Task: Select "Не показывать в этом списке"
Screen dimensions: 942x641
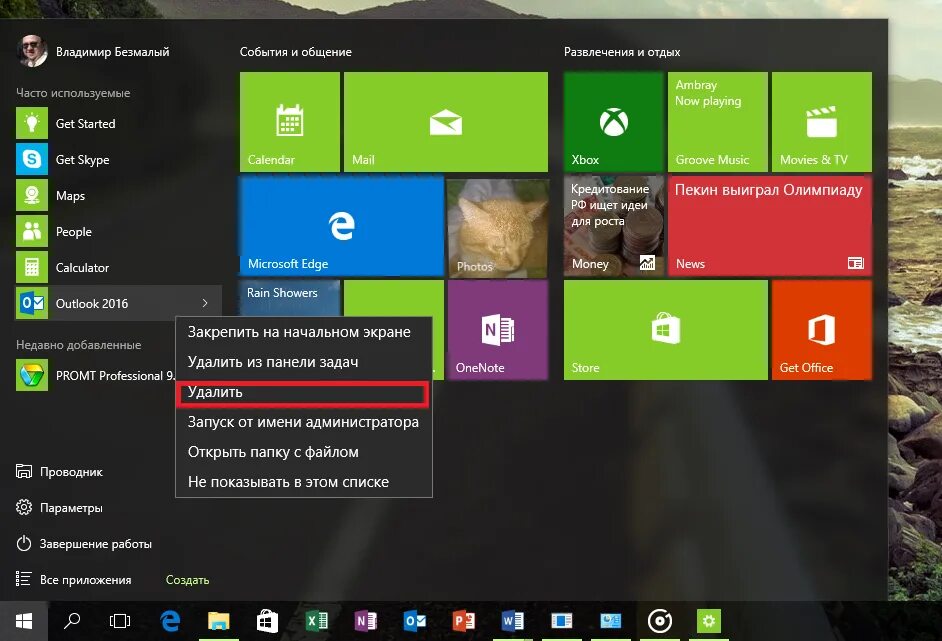Action: (303, 482)
